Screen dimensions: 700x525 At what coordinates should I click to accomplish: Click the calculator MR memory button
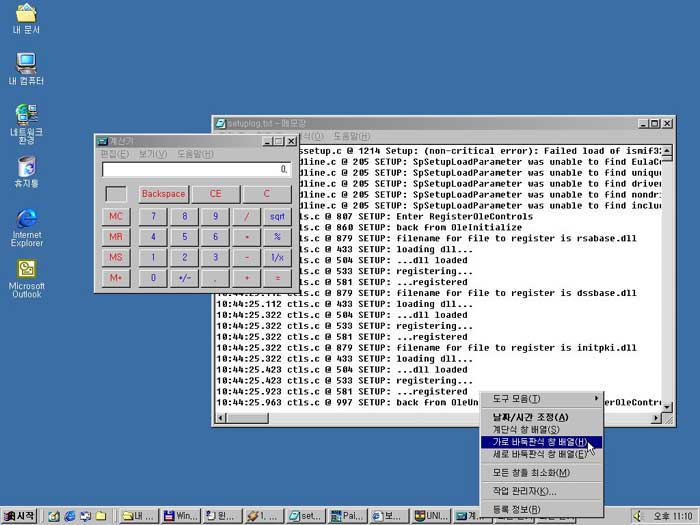click(116, 237)
